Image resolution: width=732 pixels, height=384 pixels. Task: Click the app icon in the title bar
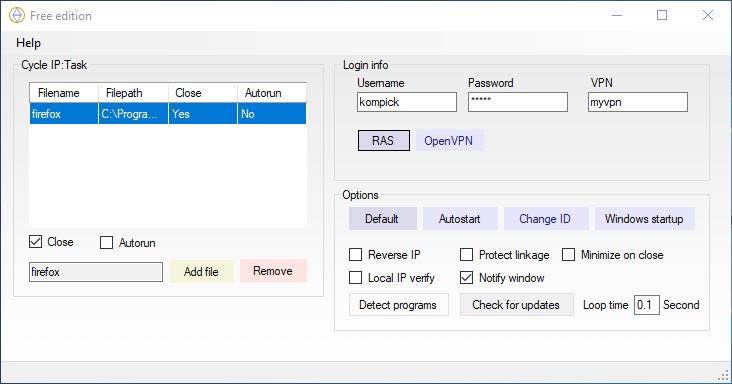17,15
